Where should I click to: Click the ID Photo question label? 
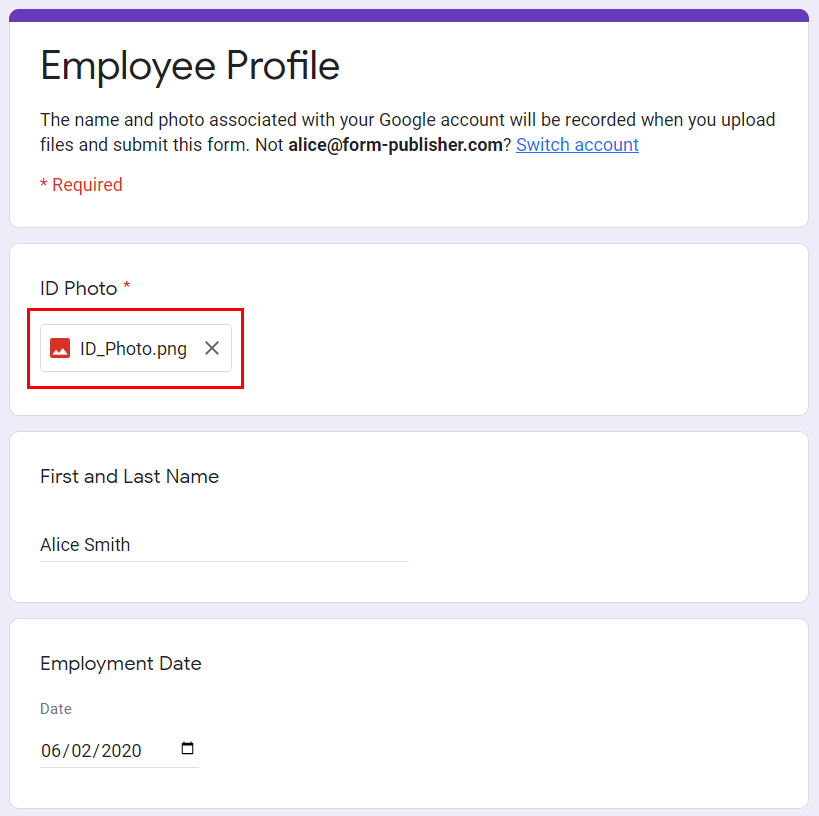point(78,288)
